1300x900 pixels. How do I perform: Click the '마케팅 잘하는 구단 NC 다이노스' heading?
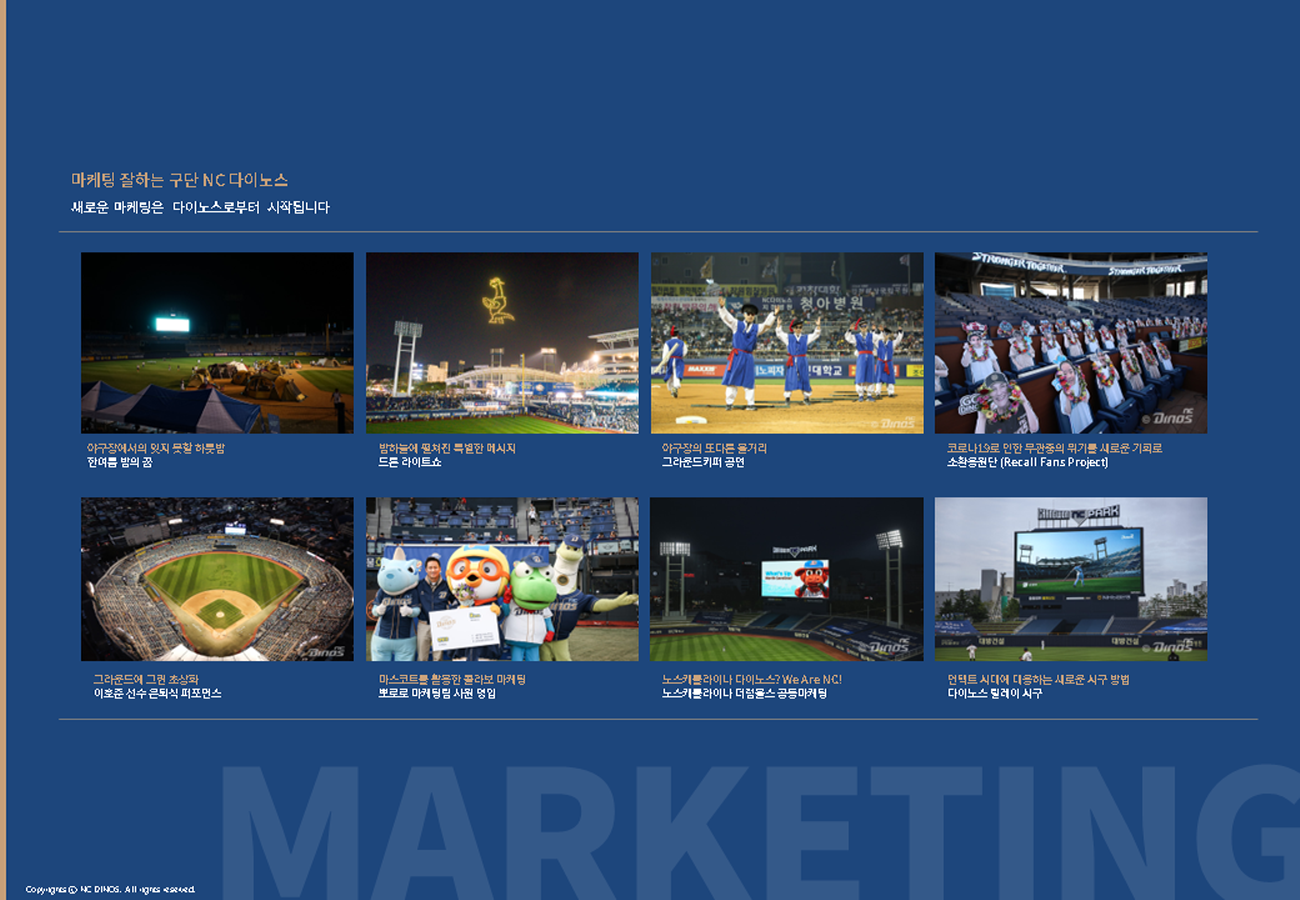pyautogui.click(x=180, y=180)
